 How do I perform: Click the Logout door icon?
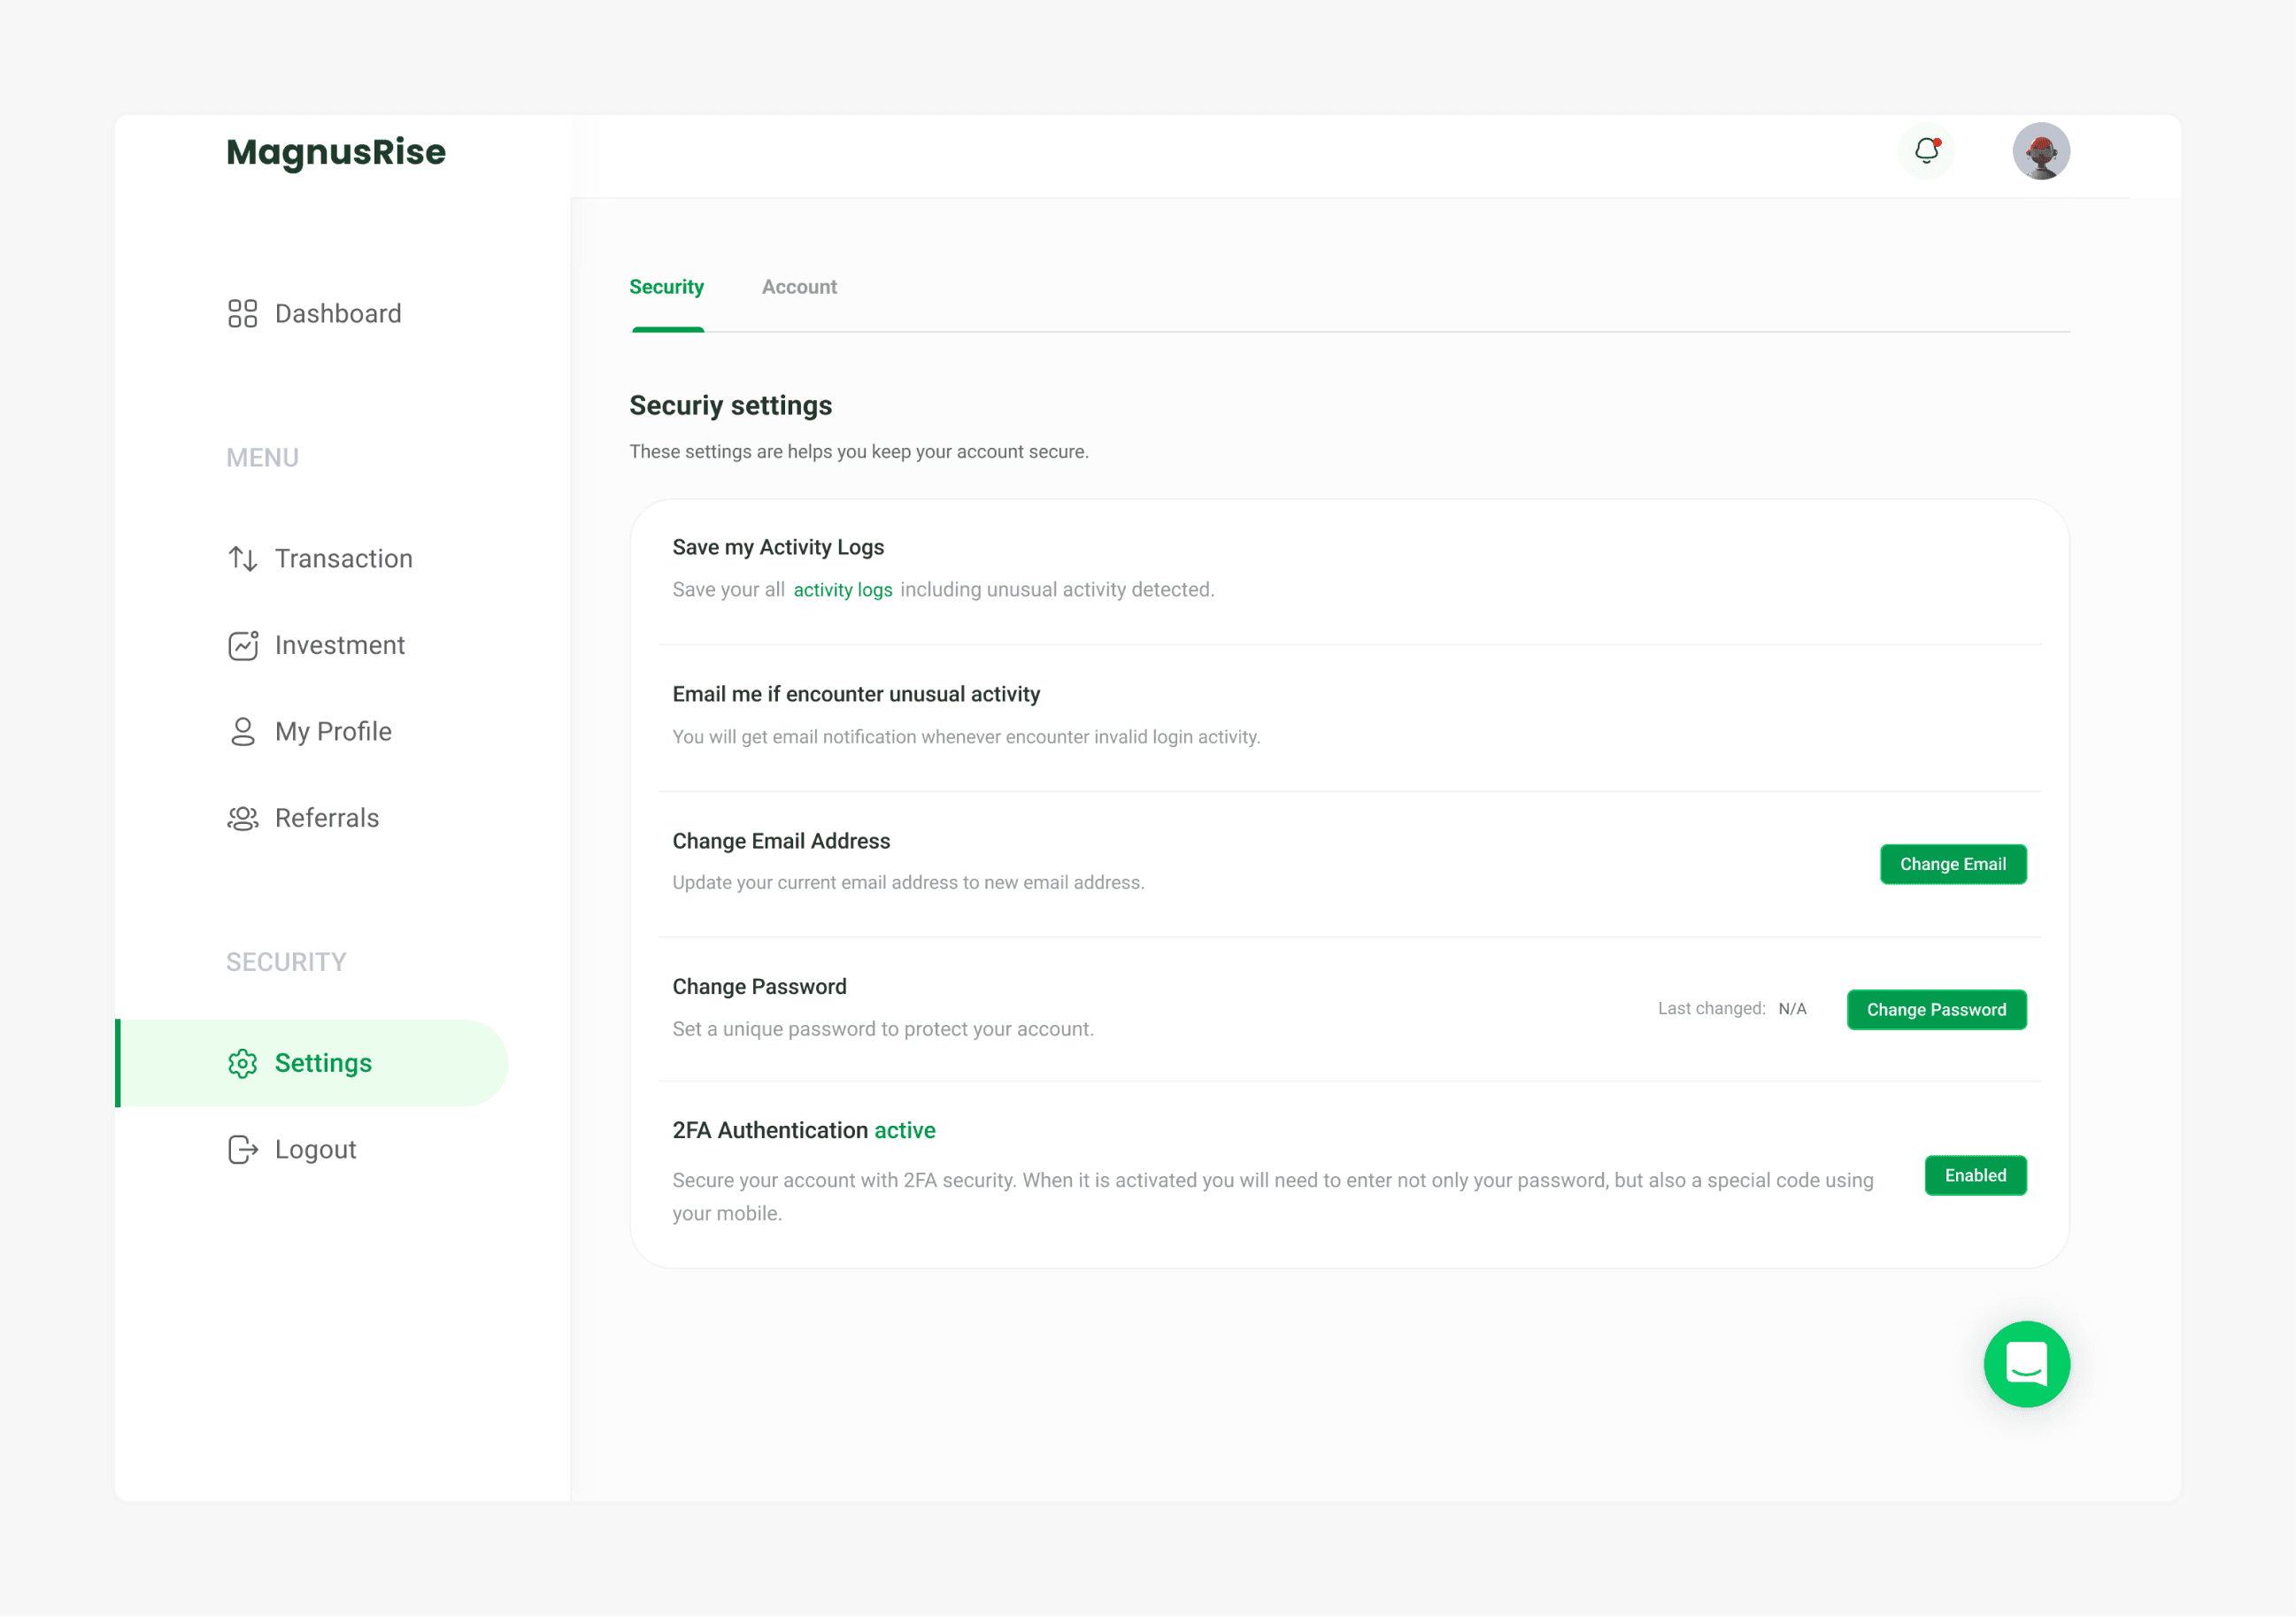click(x=242, y=1149)
